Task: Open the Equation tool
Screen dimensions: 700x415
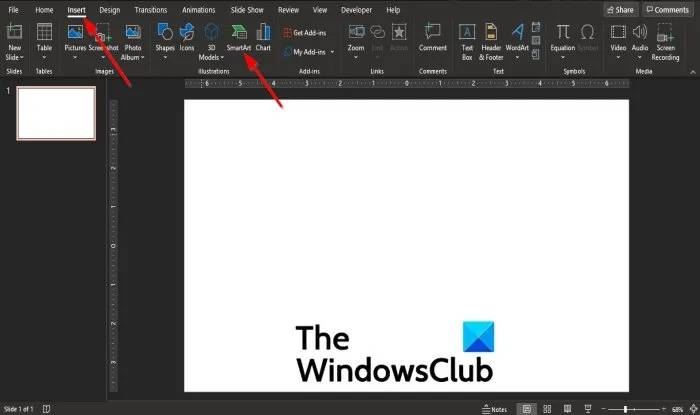Action: coord(562,42)
